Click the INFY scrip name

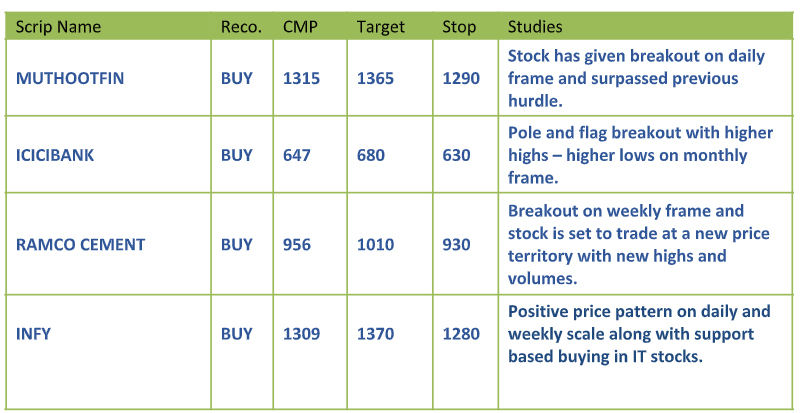[33, 334]
